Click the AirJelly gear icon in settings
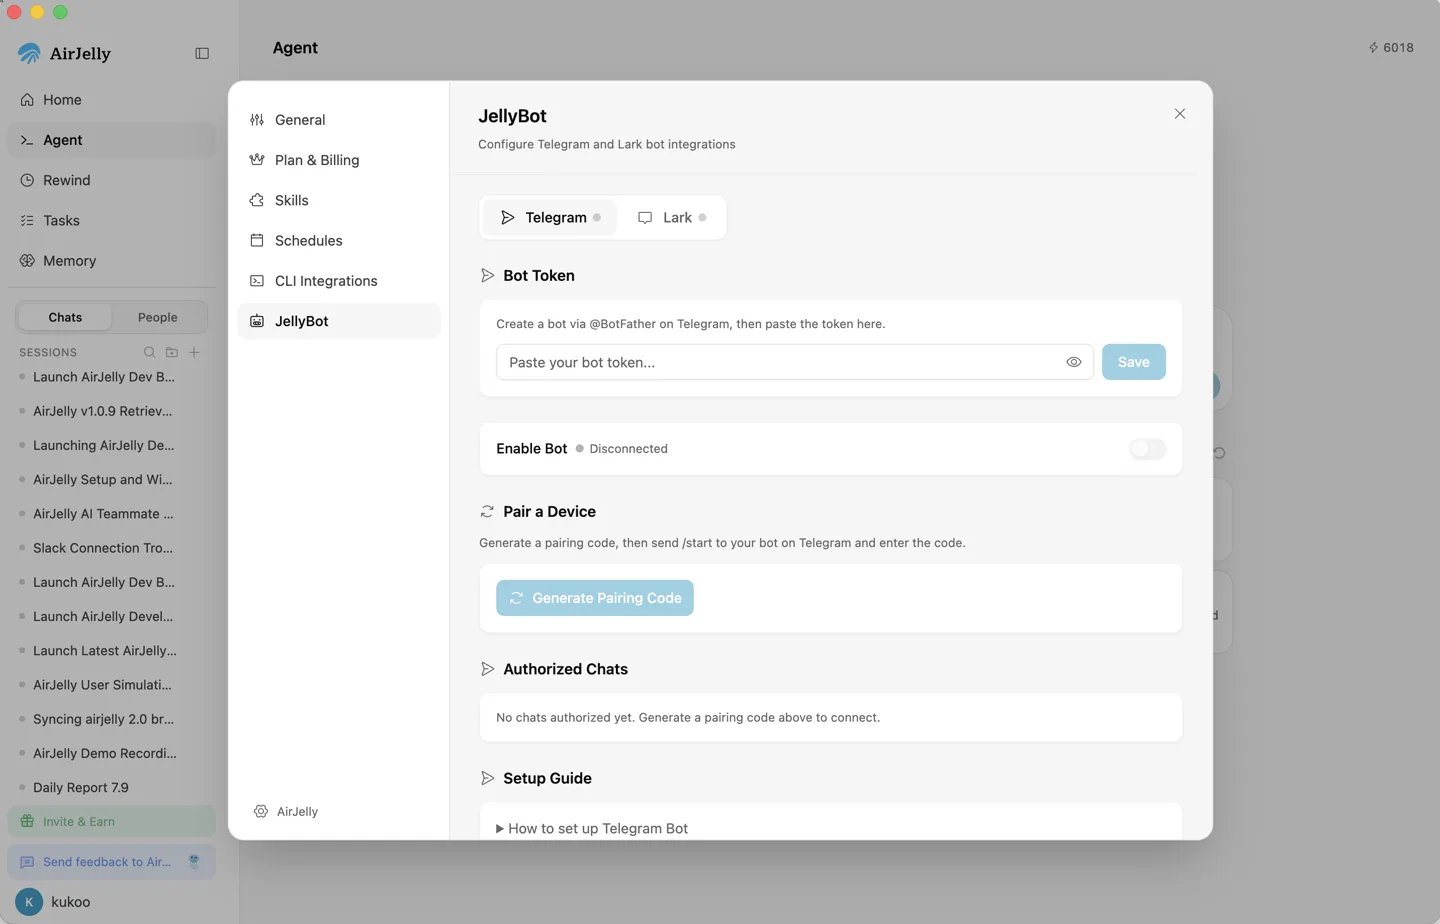1440x924 pixels. 261,812
